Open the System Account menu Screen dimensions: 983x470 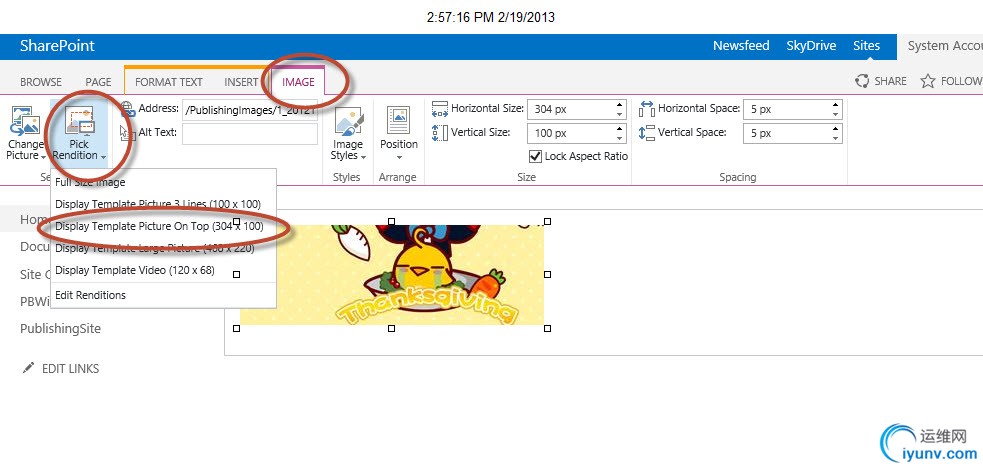[x=945, y=46]
